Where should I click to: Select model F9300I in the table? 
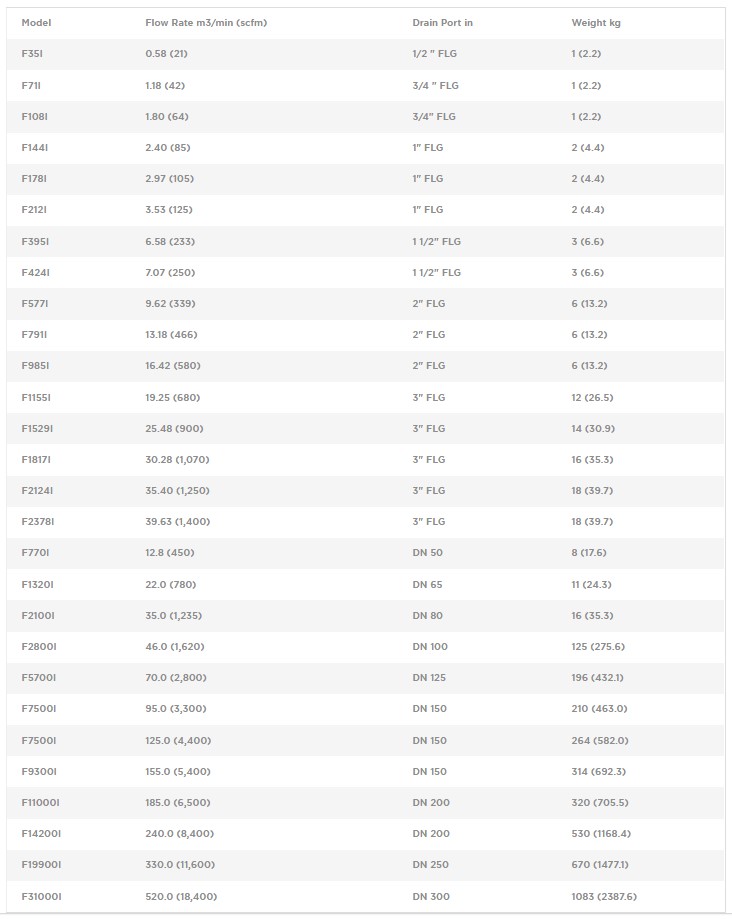(39, 772)
